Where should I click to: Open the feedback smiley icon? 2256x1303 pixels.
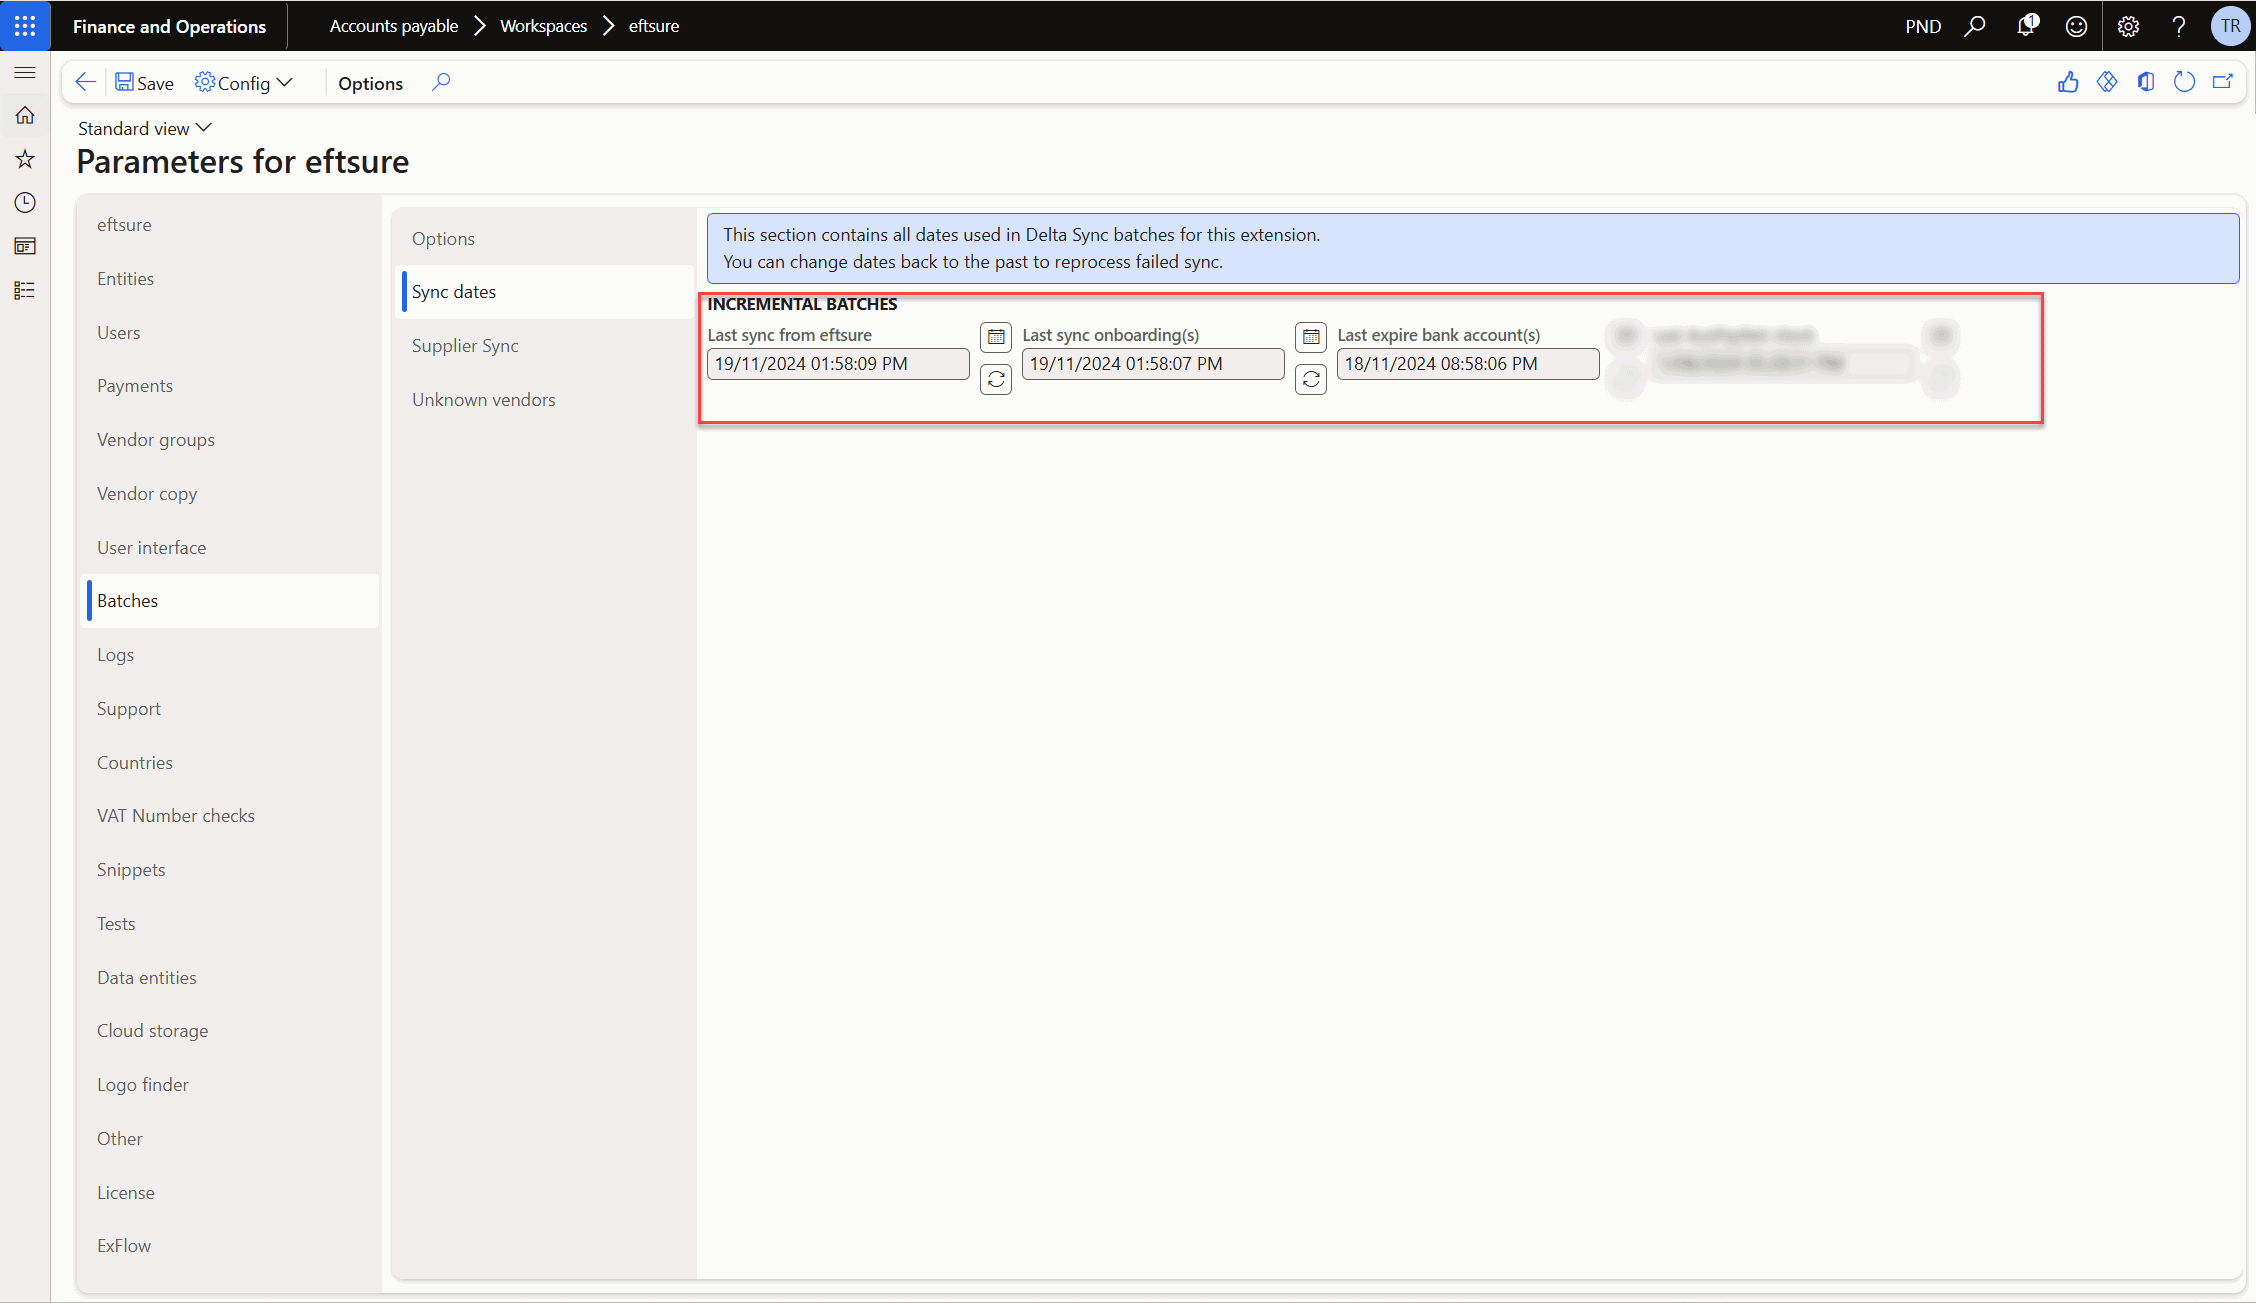pyautogui.click(x=2077, y=26)
